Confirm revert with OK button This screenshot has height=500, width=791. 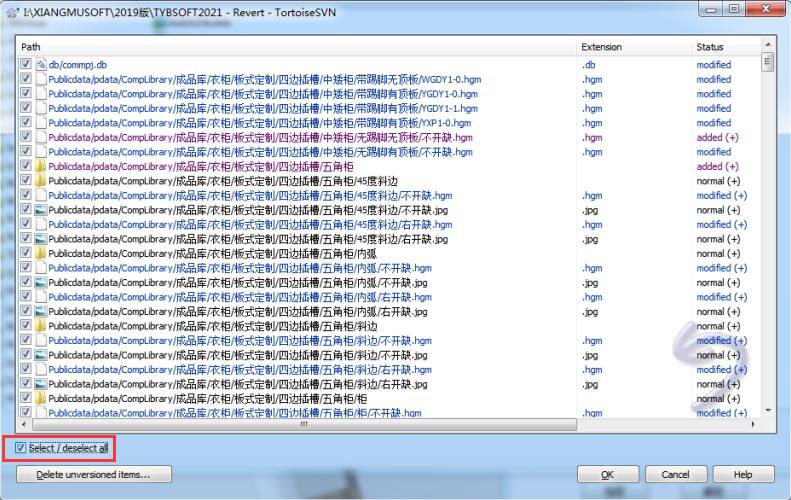point(608,474)
